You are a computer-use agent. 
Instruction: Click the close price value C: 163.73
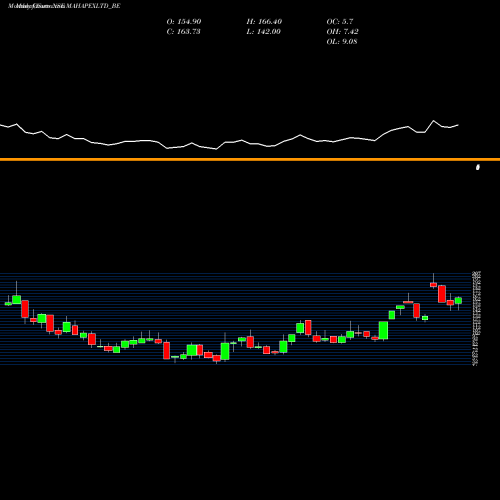(183, 32)
